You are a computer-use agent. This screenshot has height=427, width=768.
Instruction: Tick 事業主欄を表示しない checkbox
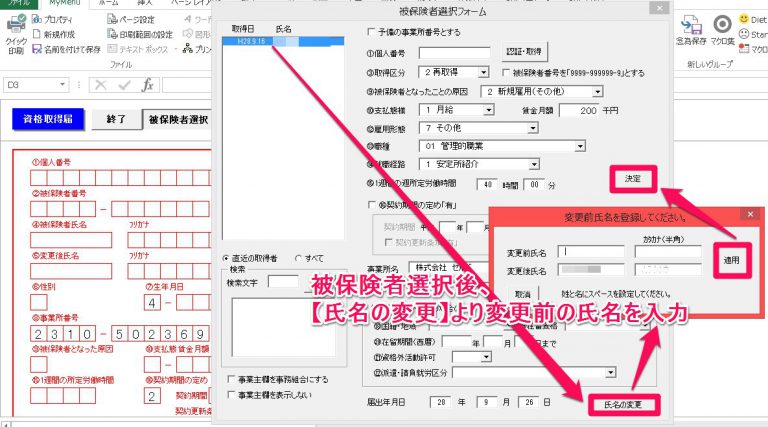(x=231, y=395)
